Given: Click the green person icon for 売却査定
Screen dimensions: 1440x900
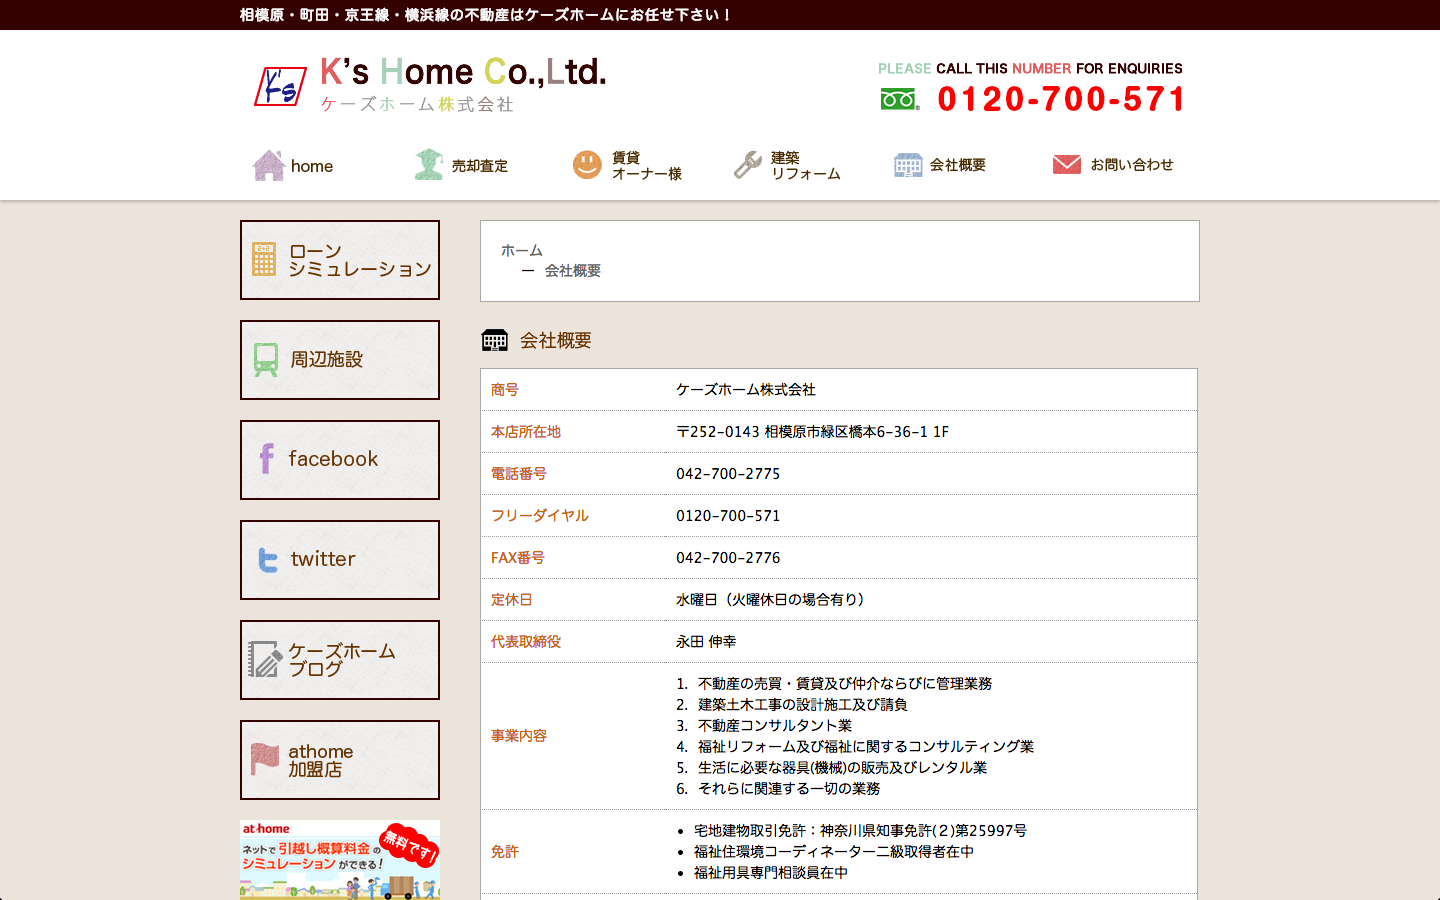Looking at the screenshot, I should 429,165.
